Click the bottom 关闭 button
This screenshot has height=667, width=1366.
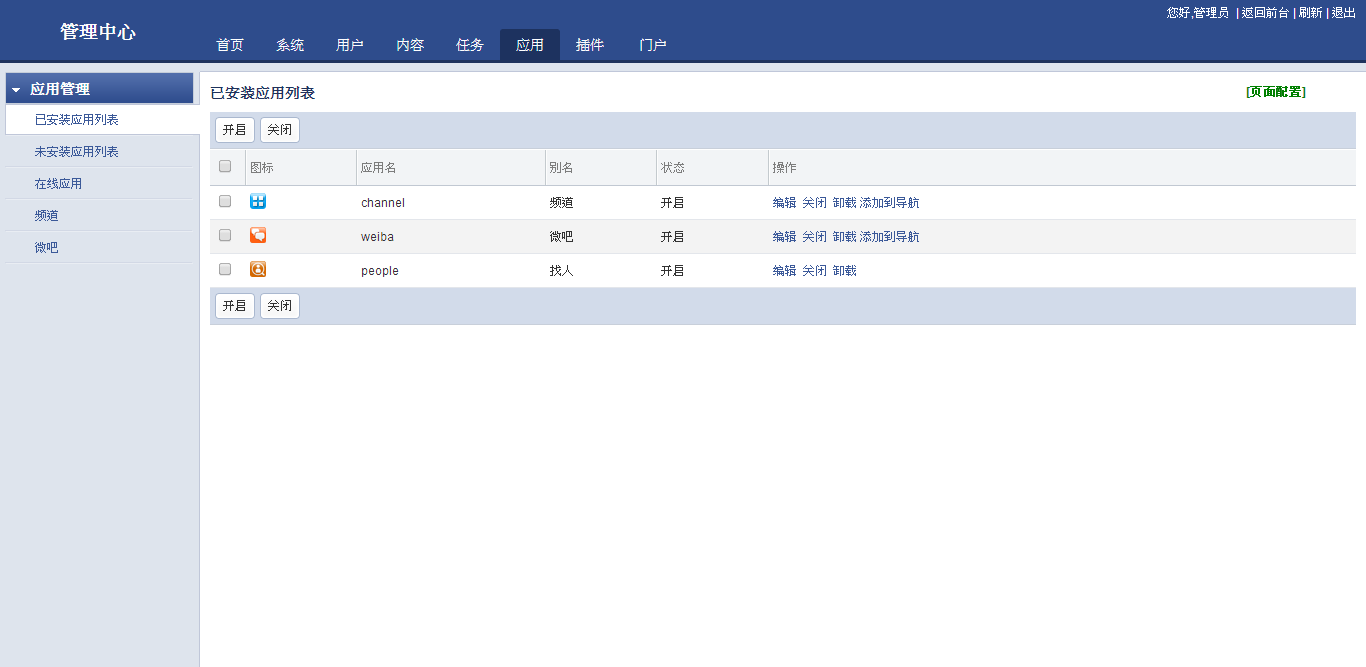click(280, 306)
